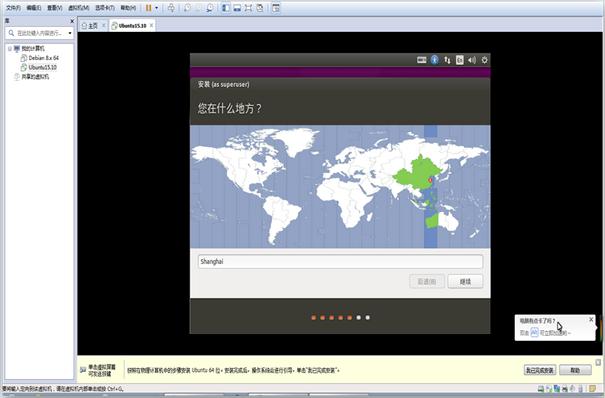Enter full screen mode icon
Screen dimensions: 605x398
[x=248, y=8]
